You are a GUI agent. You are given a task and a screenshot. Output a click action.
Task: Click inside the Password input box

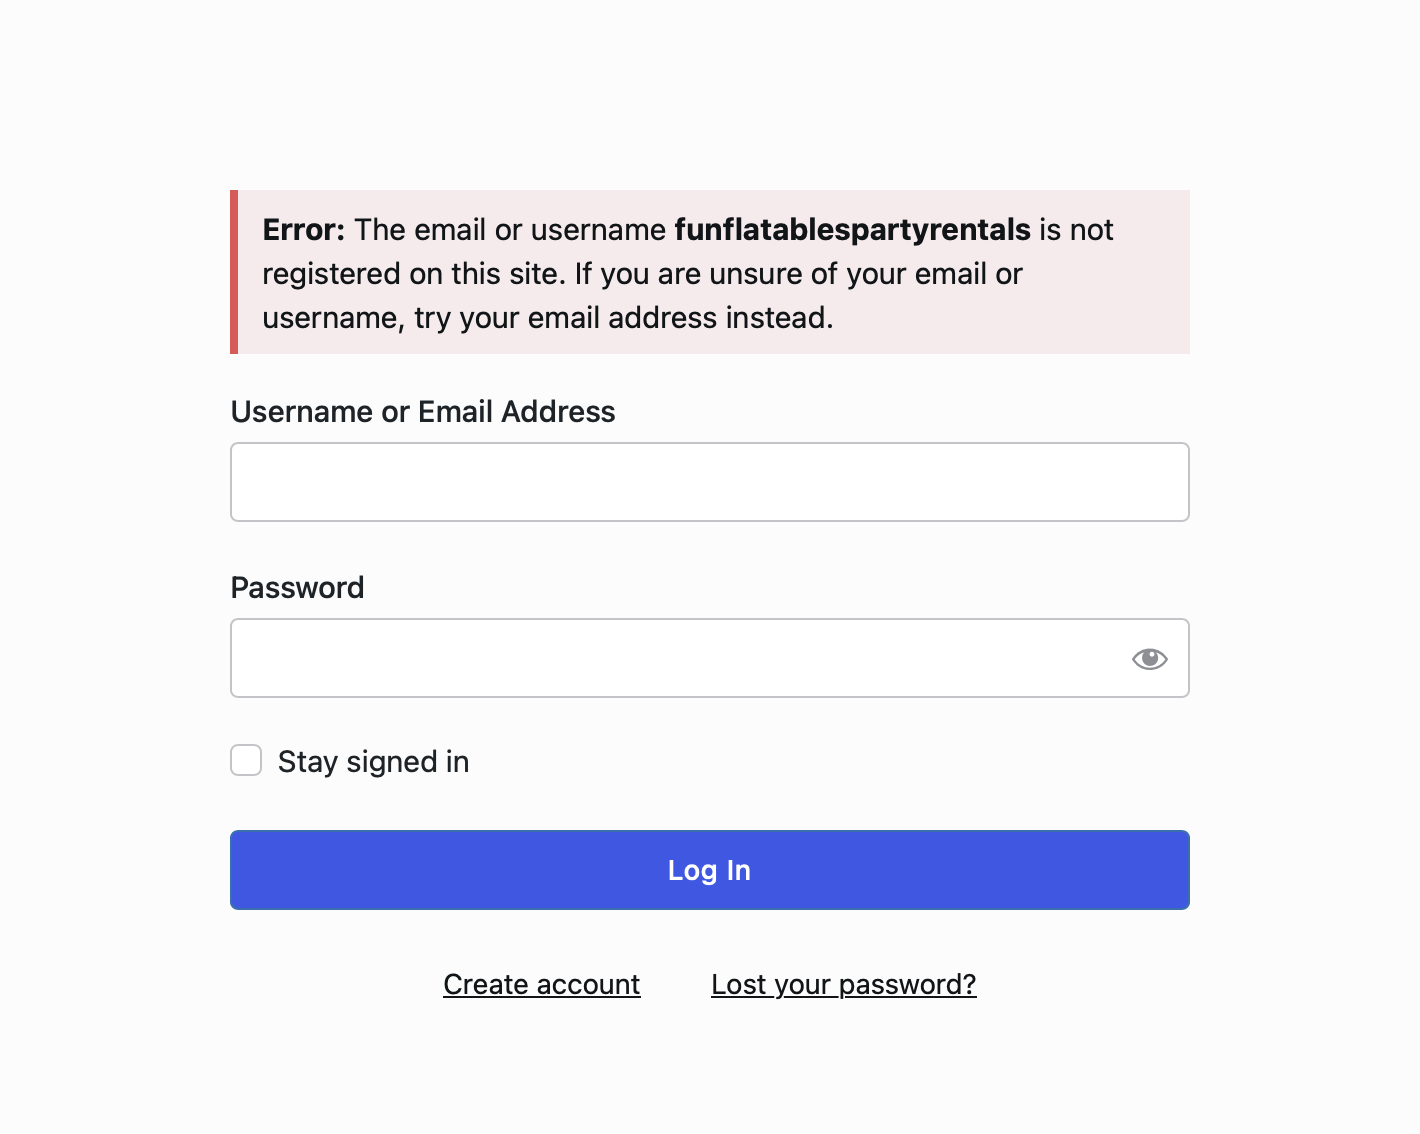pyautogui.click(x=670, y=658)
